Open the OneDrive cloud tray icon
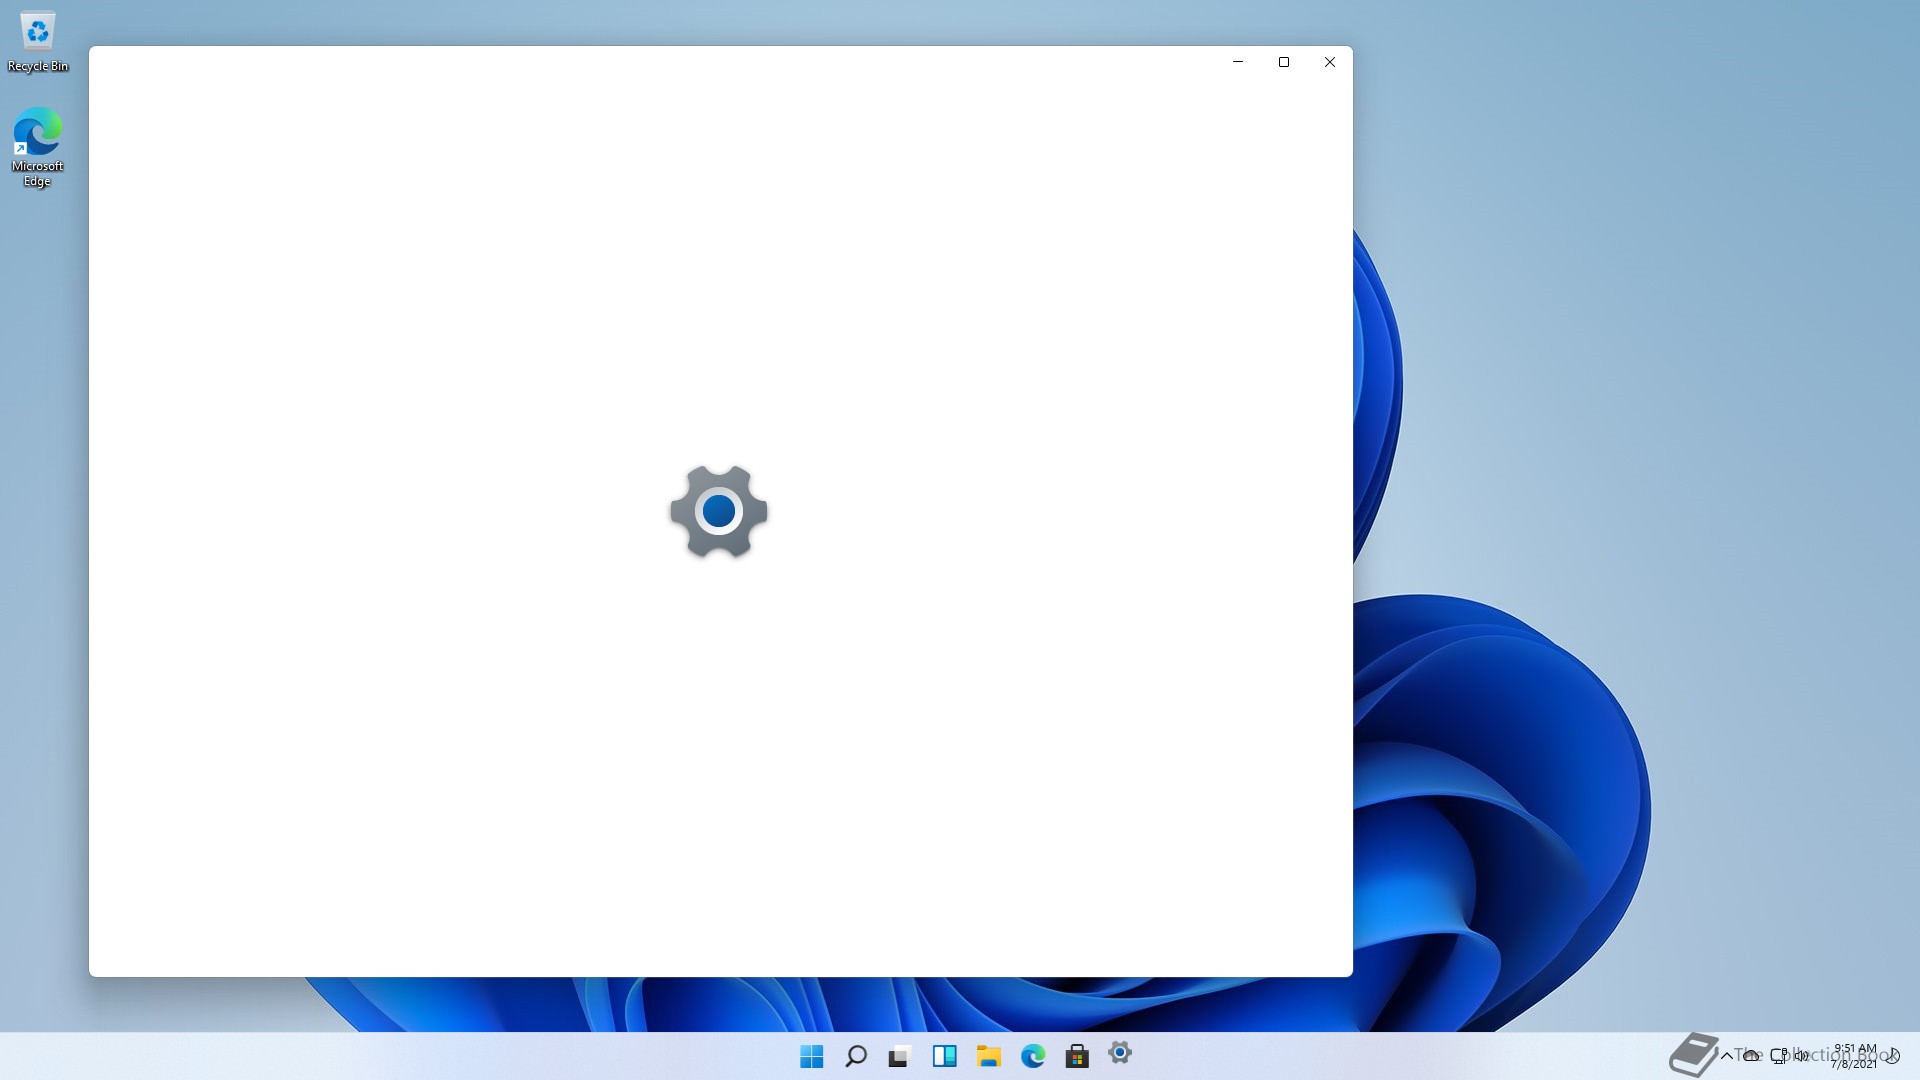 [1752, 1056]
